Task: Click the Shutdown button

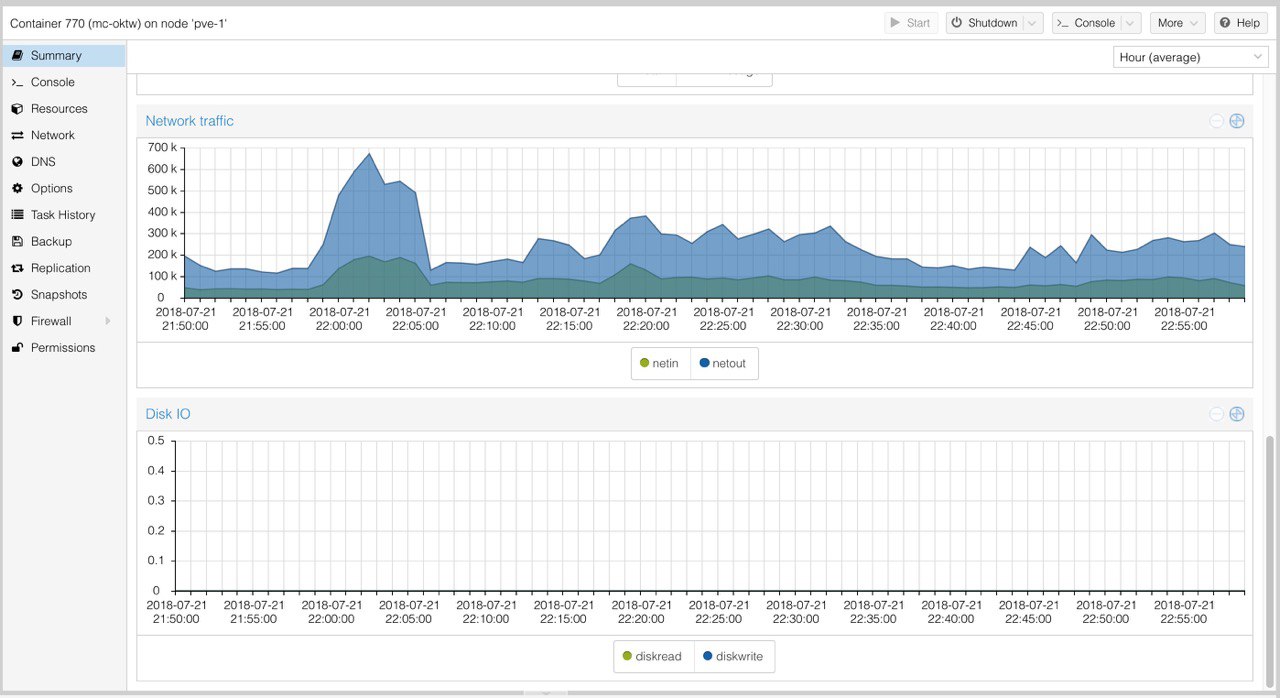Action: coord(983,23)
